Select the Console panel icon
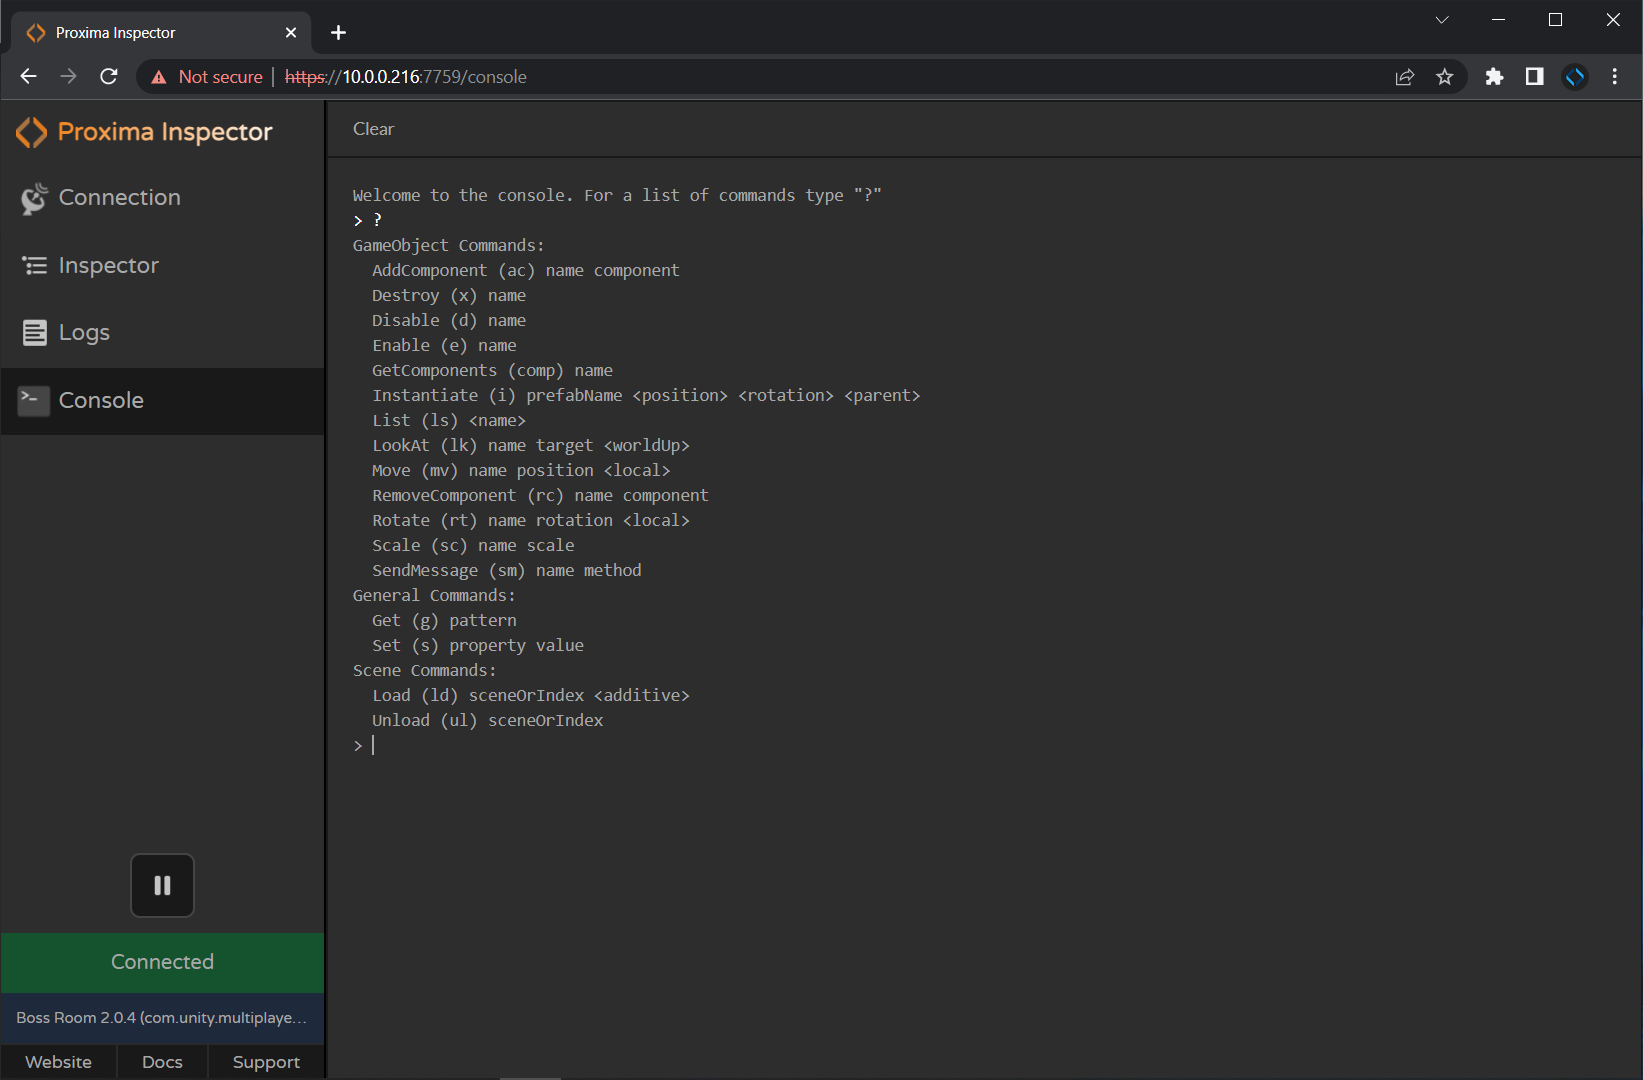The width and height of the screenshot is (1643, 1080). coord(33,400)
